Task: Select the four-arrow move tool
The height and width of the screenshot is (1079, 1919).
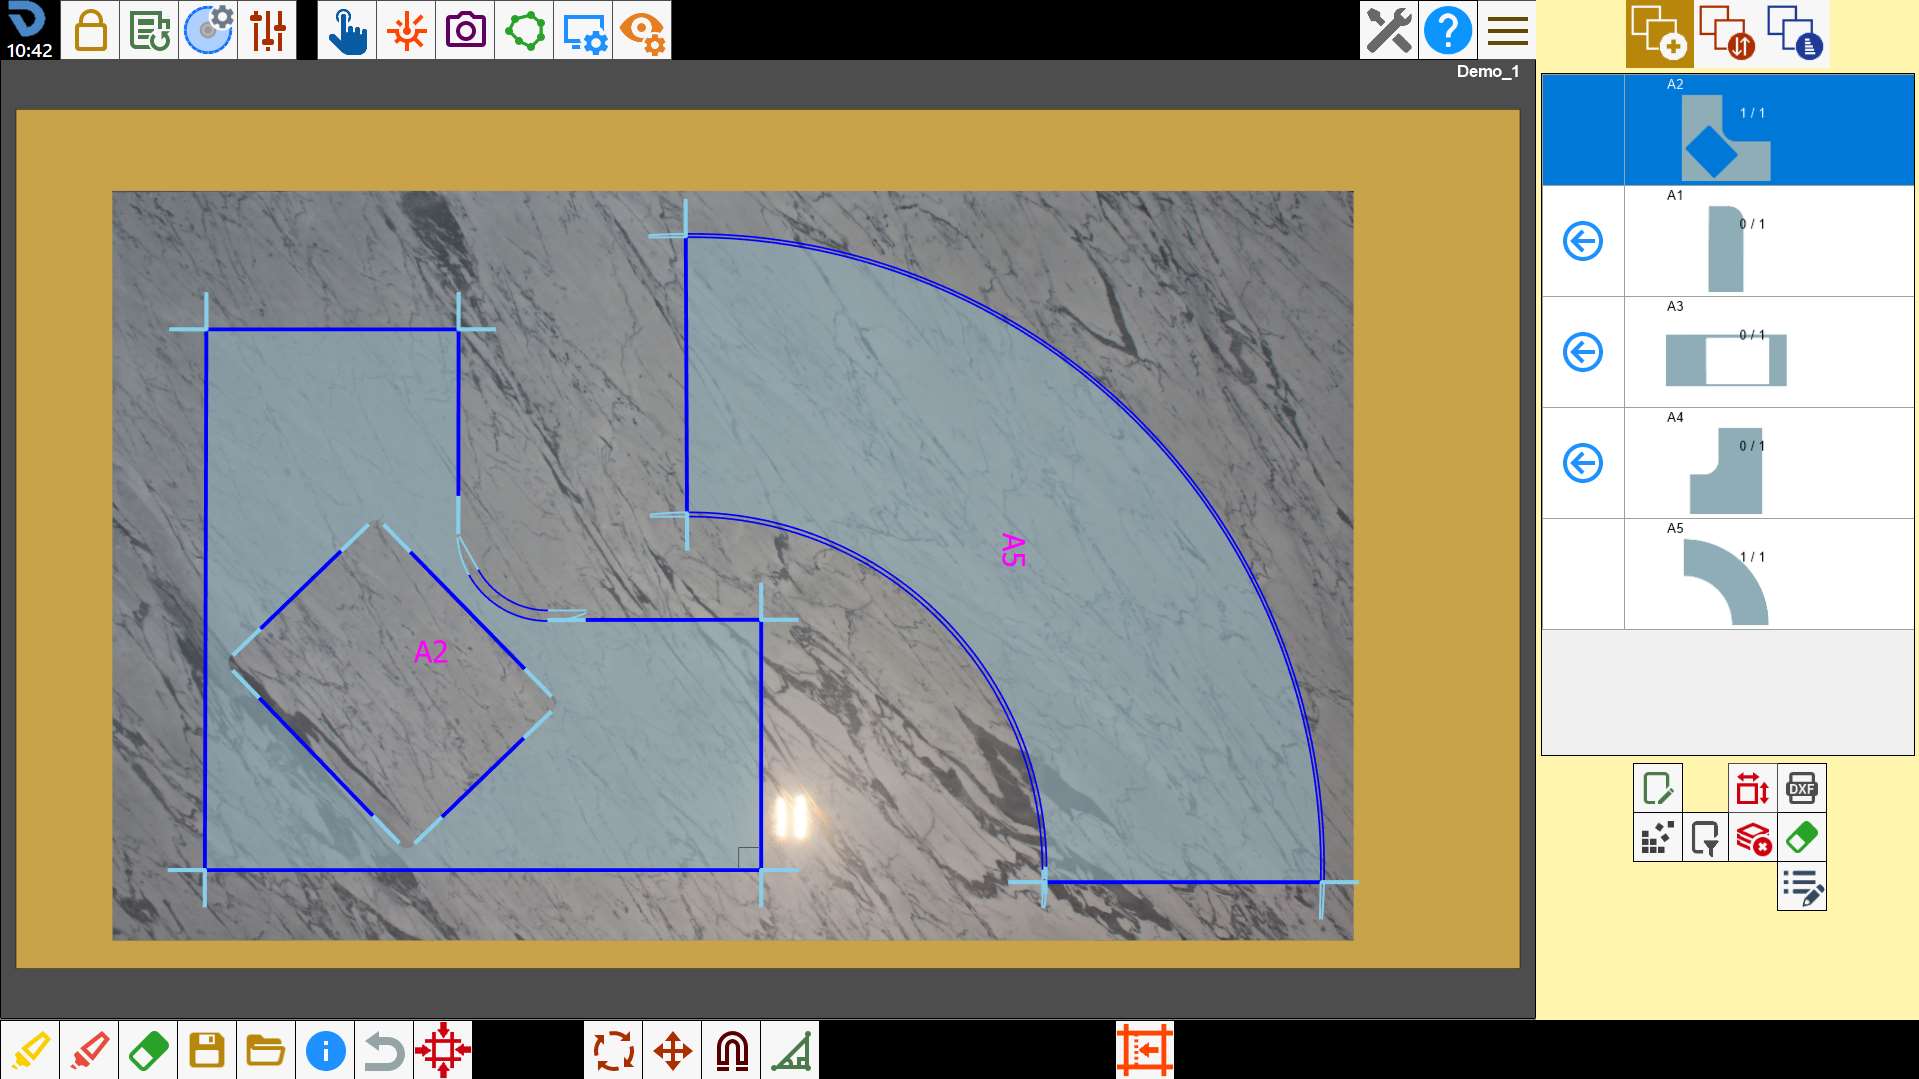Action: click(x=673, y=1050)
